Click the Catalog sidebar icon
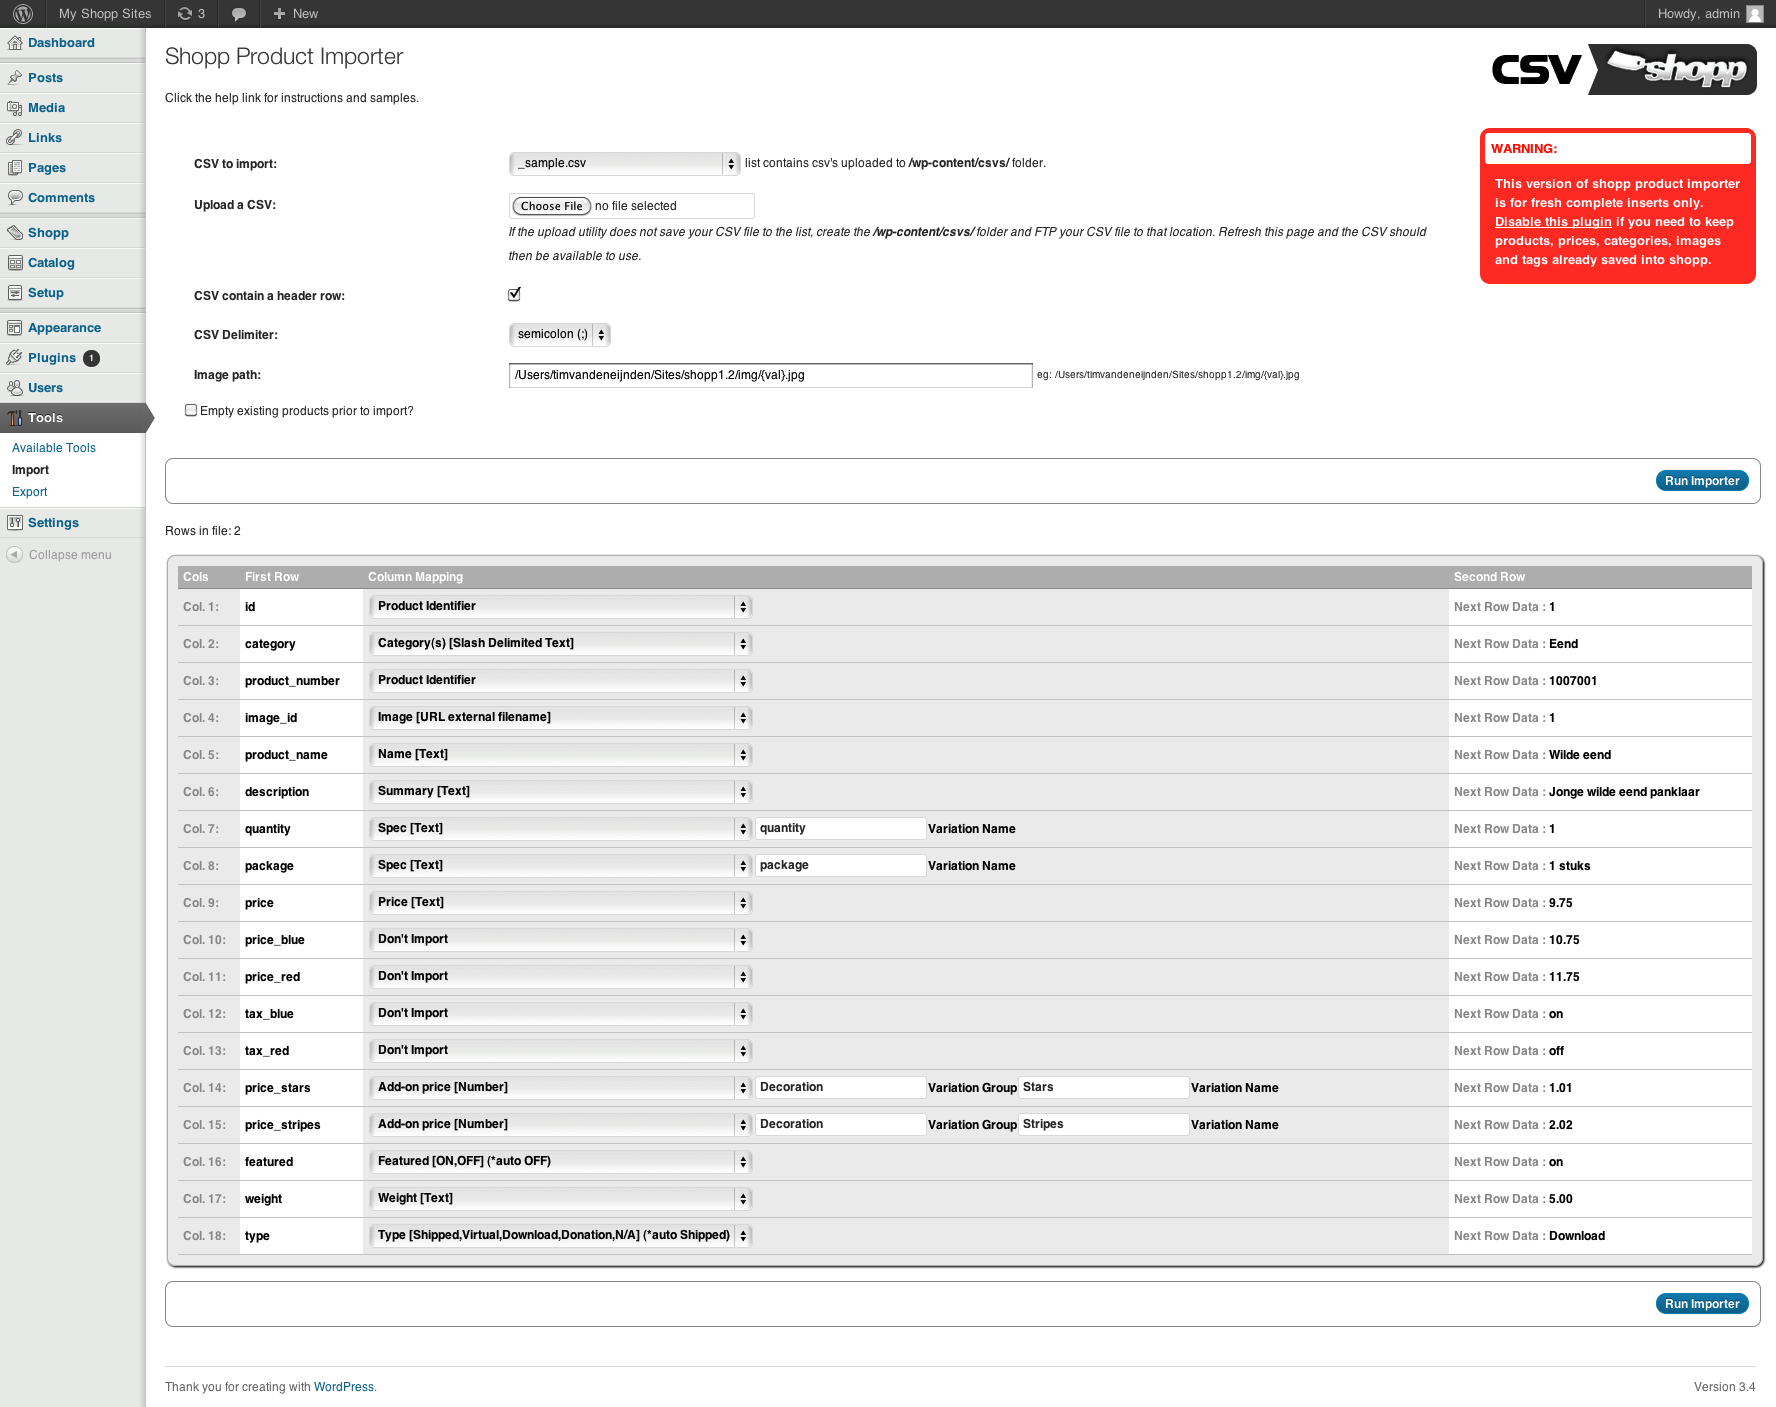This screenshot has height=1407, width=1776. point(15,263)
